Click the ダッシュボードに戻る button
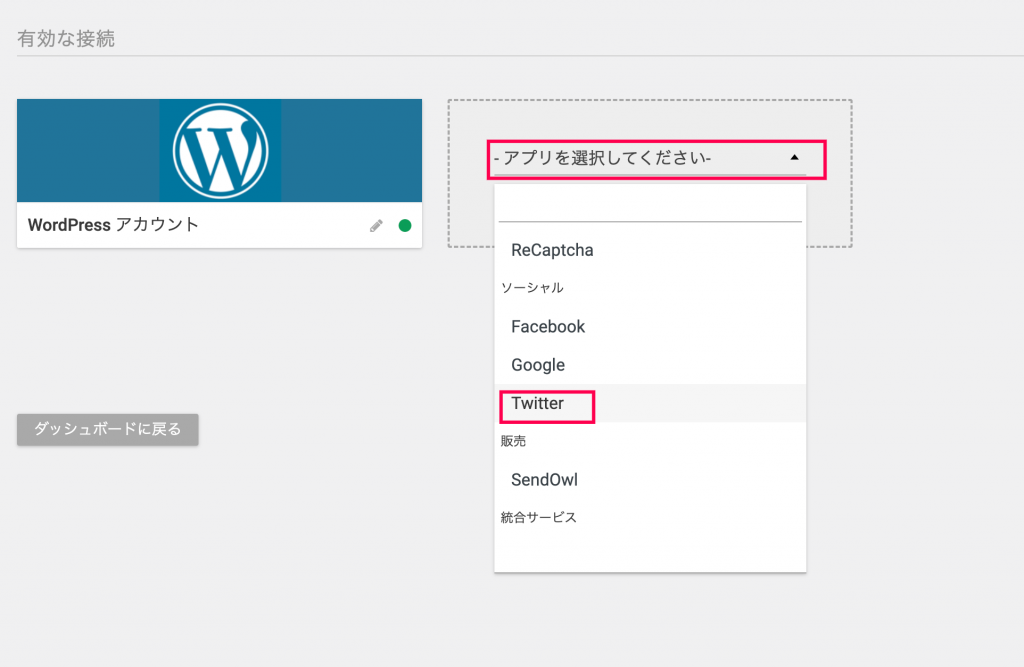 tap(108, 429)
